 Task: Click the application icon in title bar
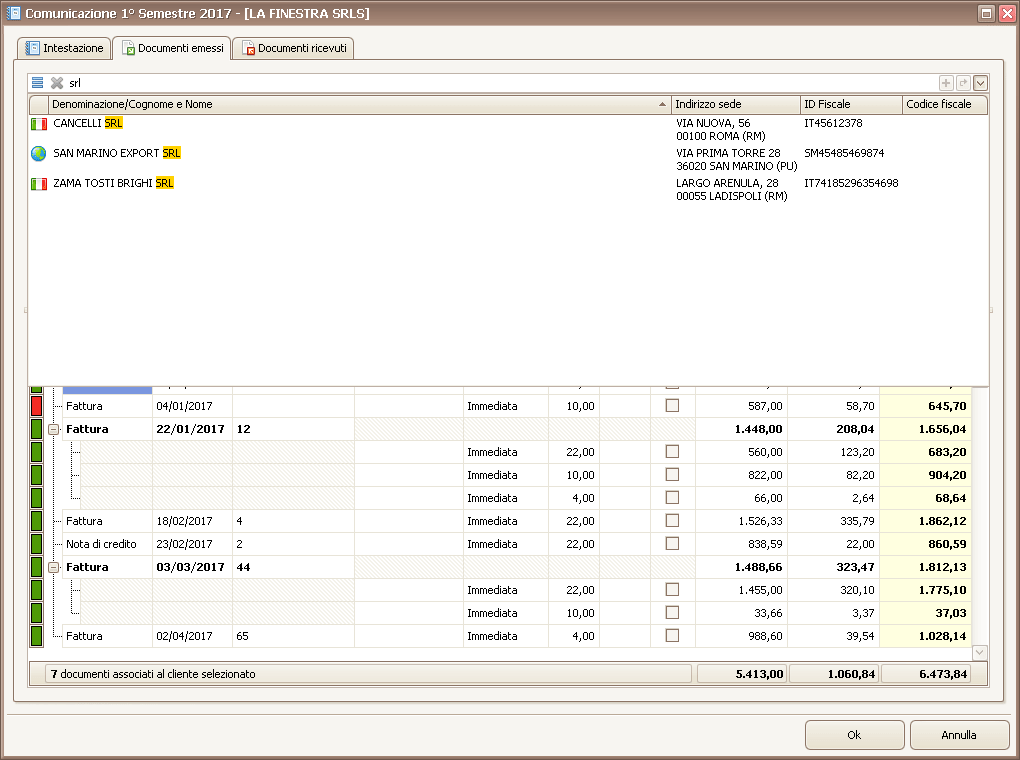pyautogui.click(x=13, y=13)
